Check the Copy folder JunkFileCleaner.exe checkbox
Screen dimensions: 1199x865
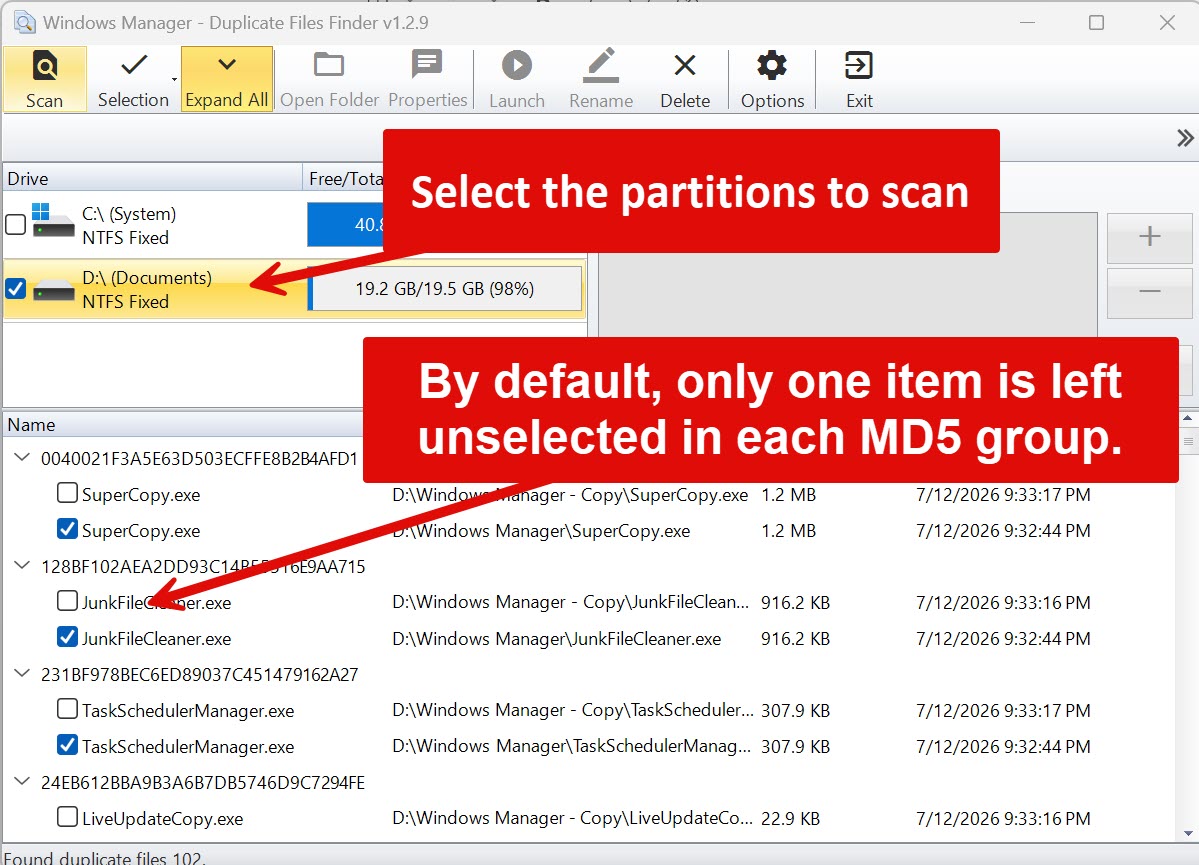coord(67,600)
